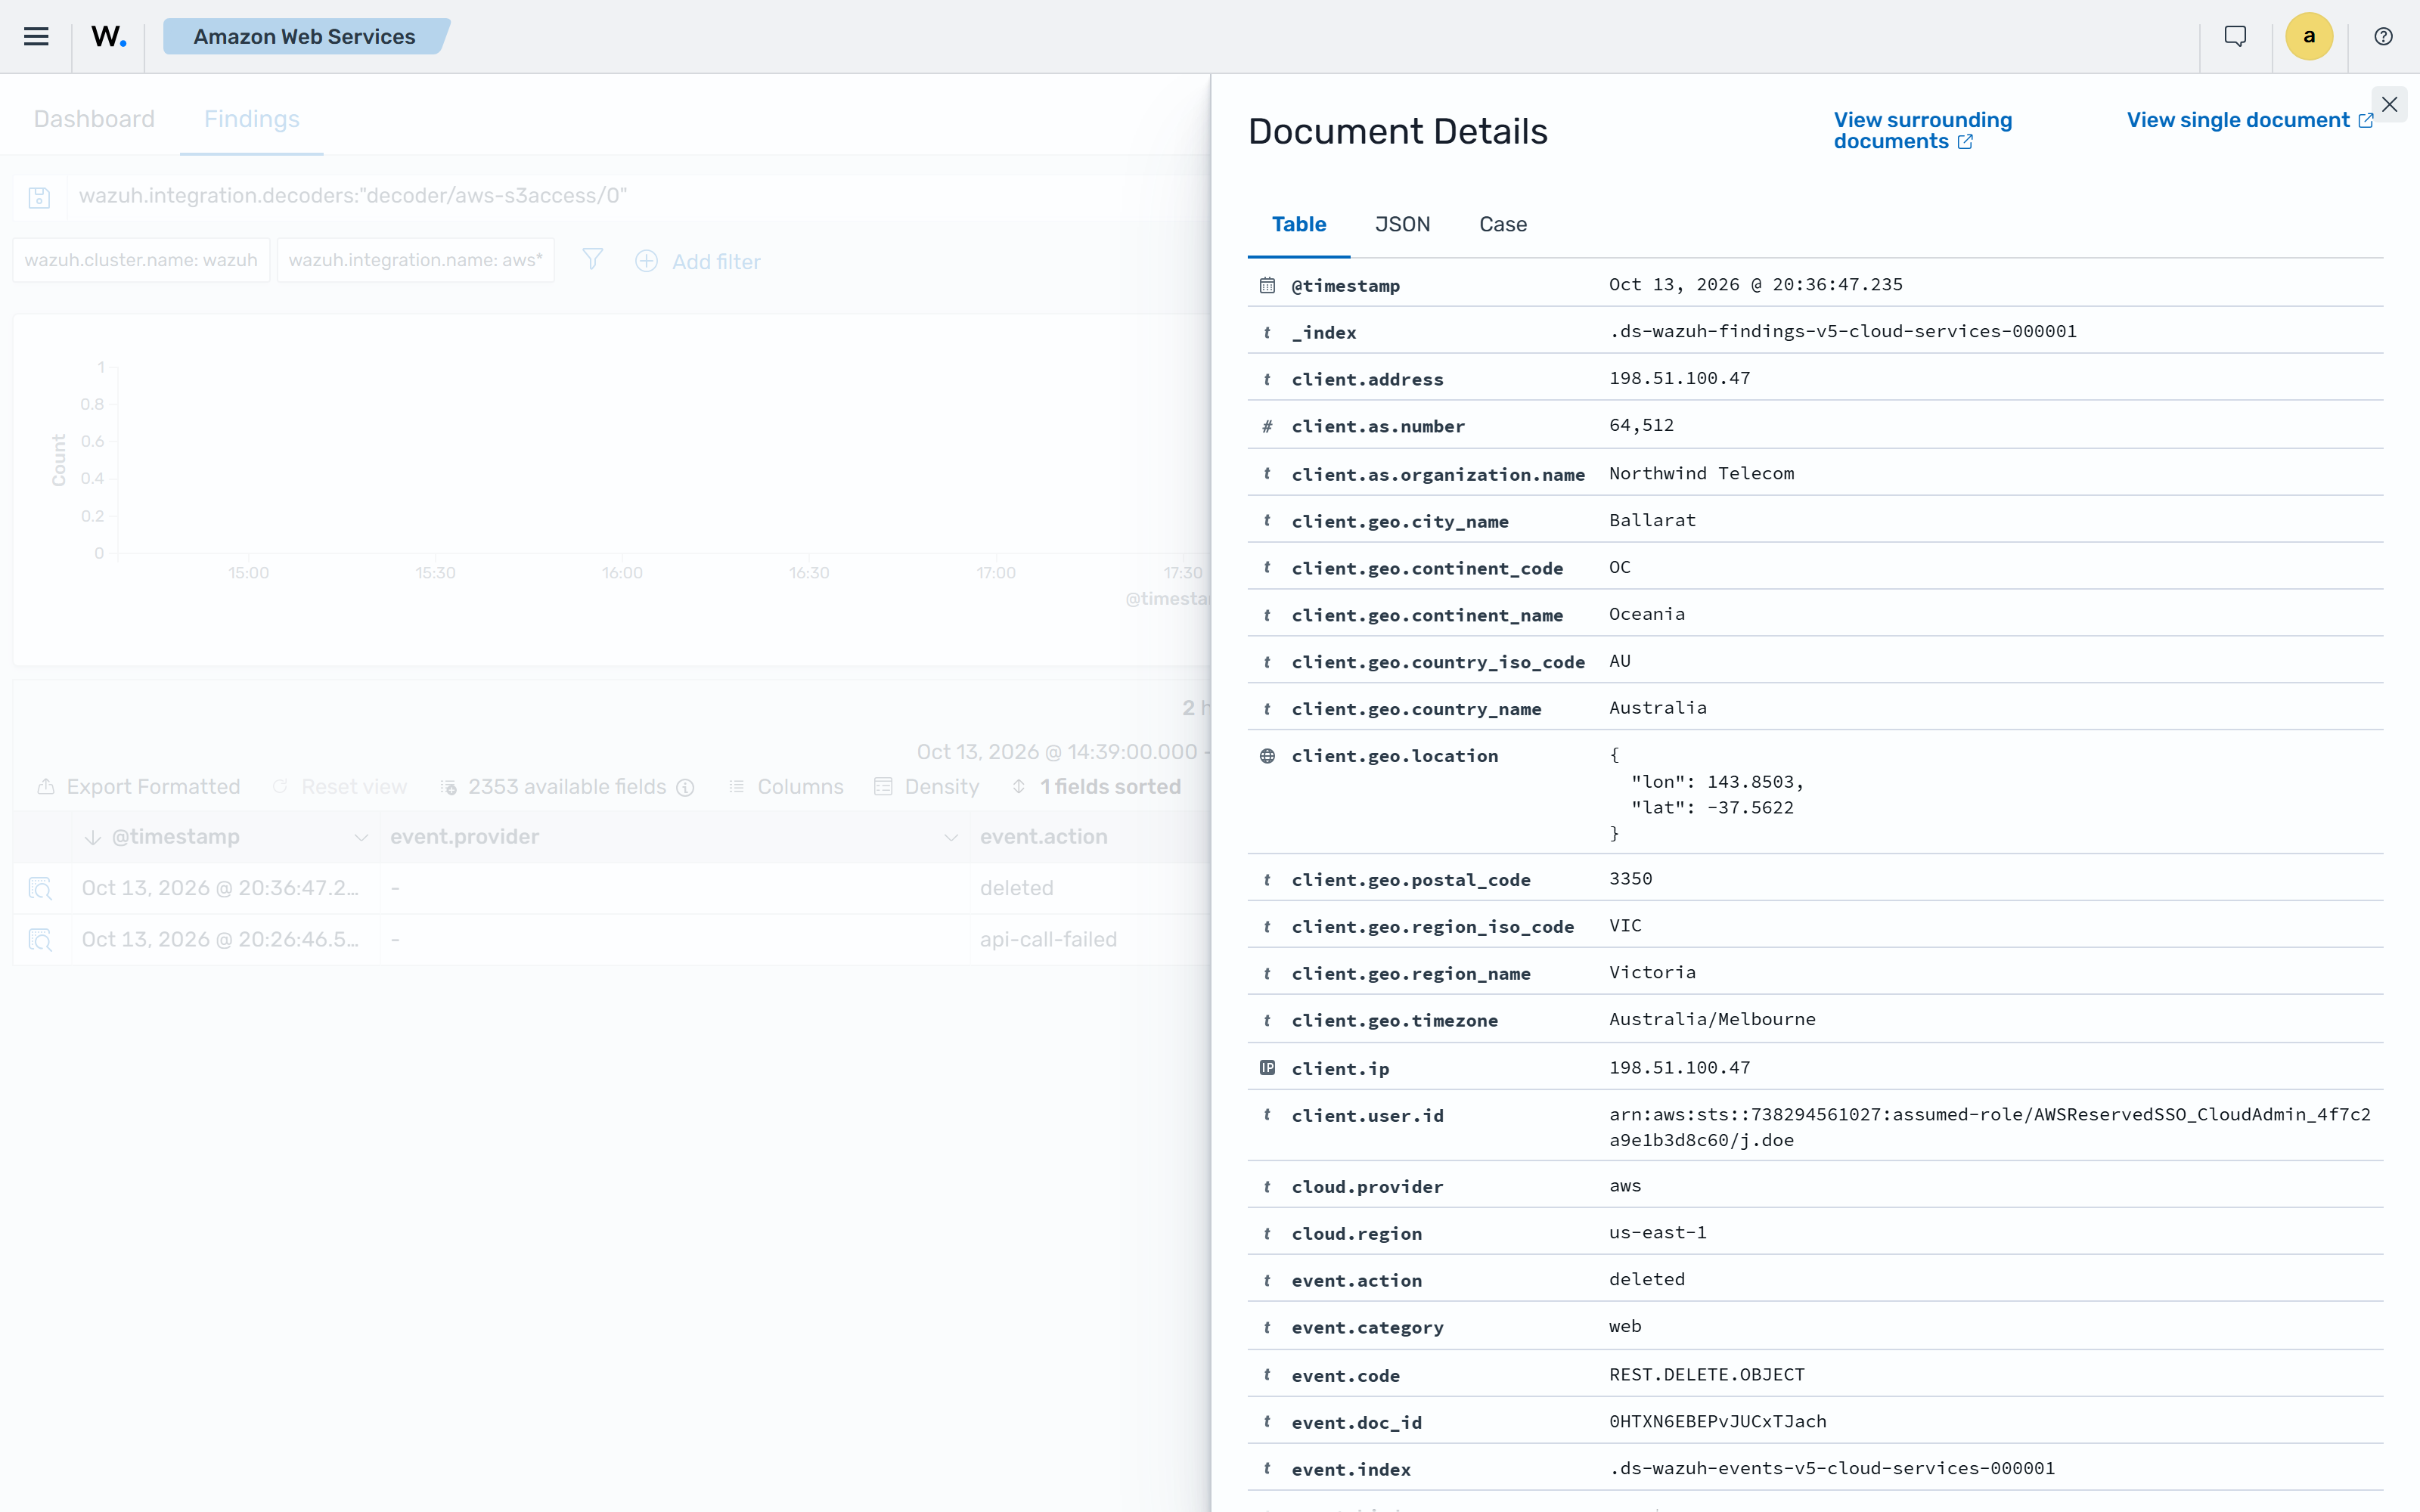Click the client.ip field type icon
2420x1512 pixels.
[x=1267, y=1067]
